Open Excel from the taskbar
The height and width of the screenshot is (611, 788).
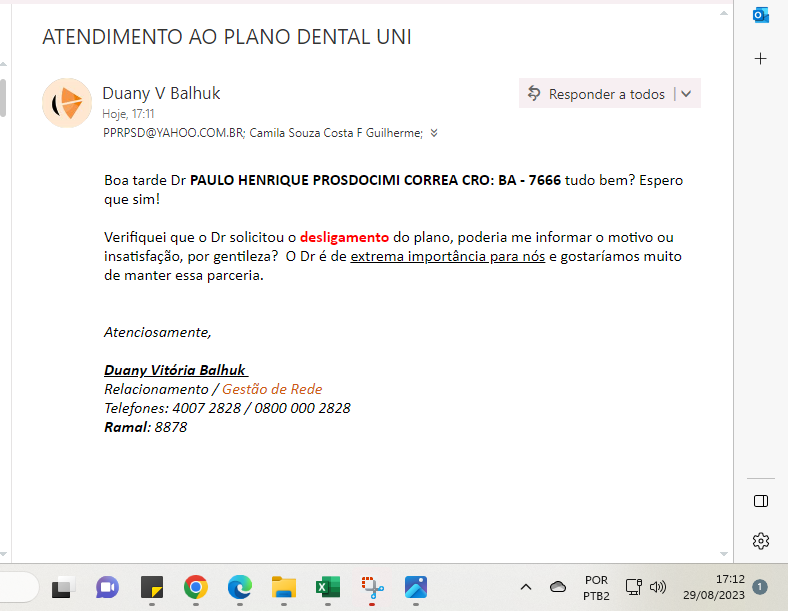pyautogui.click(x=327, y=587)
